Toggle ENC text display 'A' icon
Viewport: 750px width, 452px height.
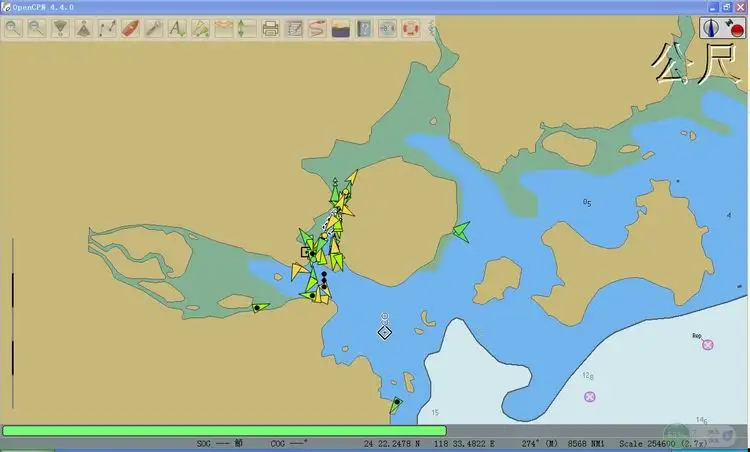(x=177, y=29)
